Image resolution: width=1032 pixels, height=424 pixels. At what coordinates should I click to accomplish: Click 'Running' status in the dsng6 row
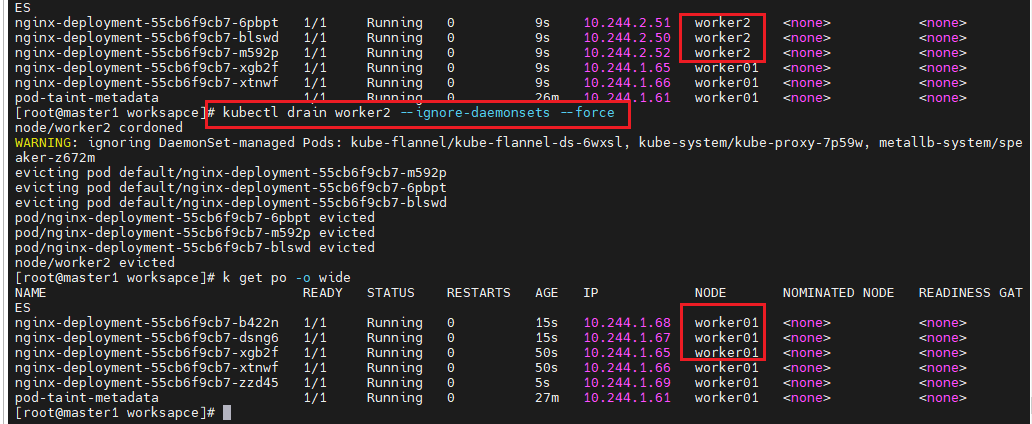pos(394,338)
